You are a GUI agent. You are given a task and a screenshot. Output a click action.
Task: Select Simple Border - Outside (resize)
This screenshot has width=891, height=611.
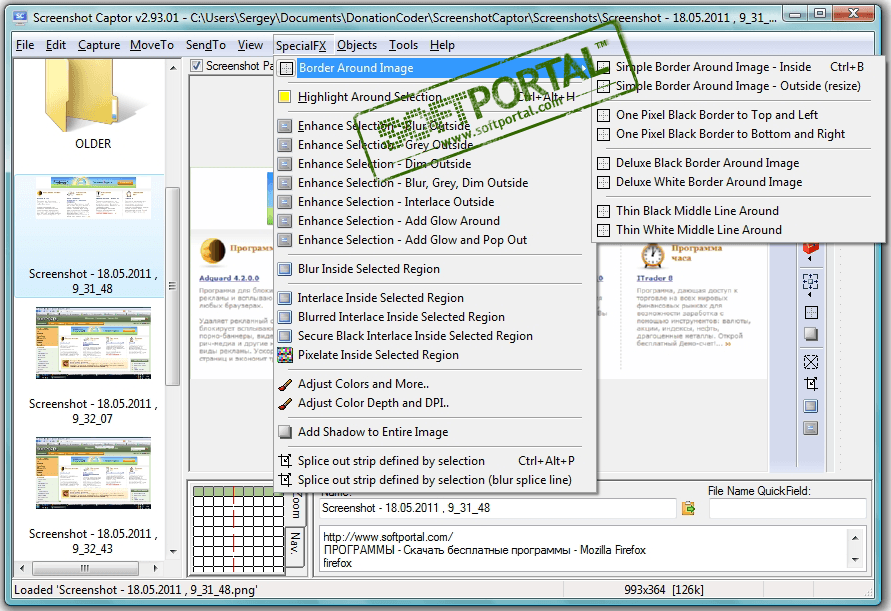[x=738, y=86]
